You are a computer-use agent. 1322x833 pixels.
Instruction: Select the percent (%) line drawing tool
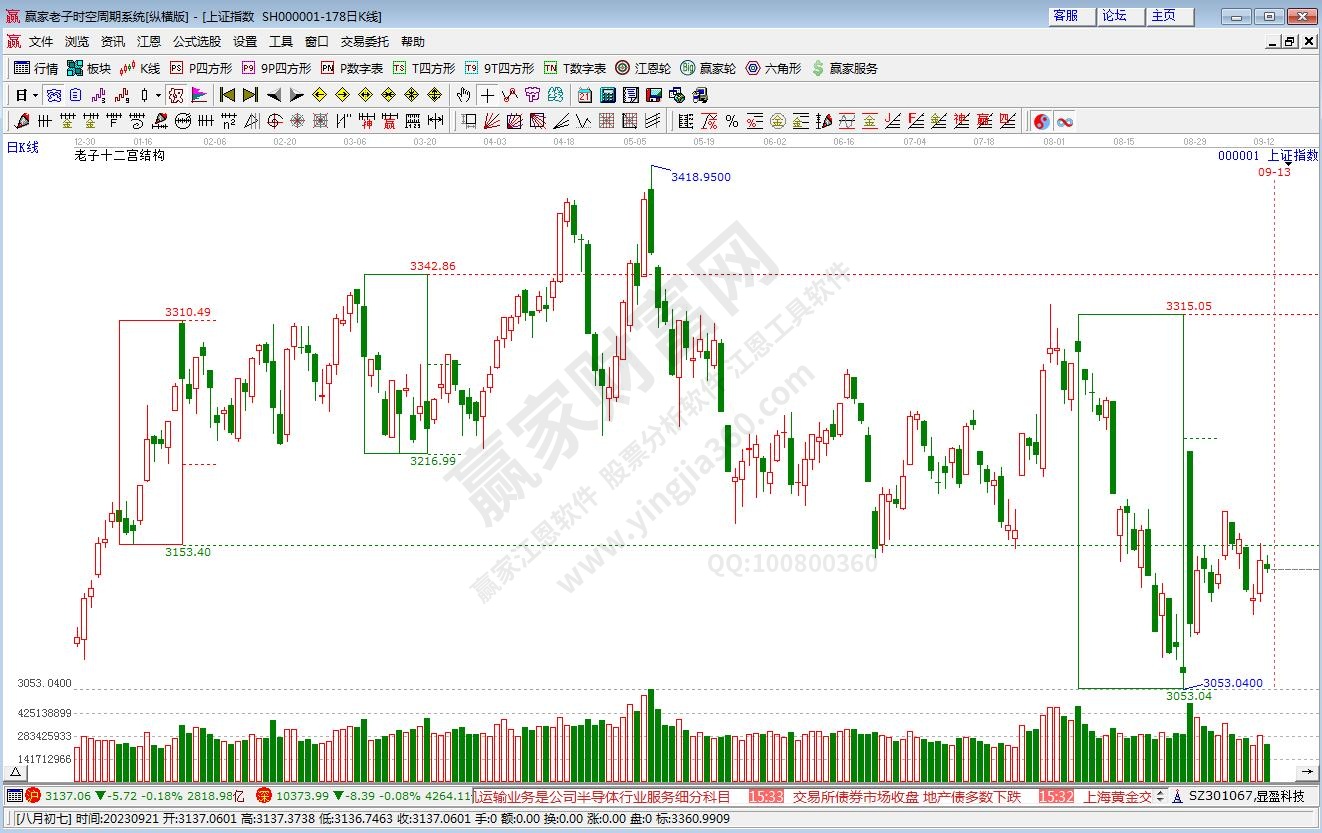point(731,121)
